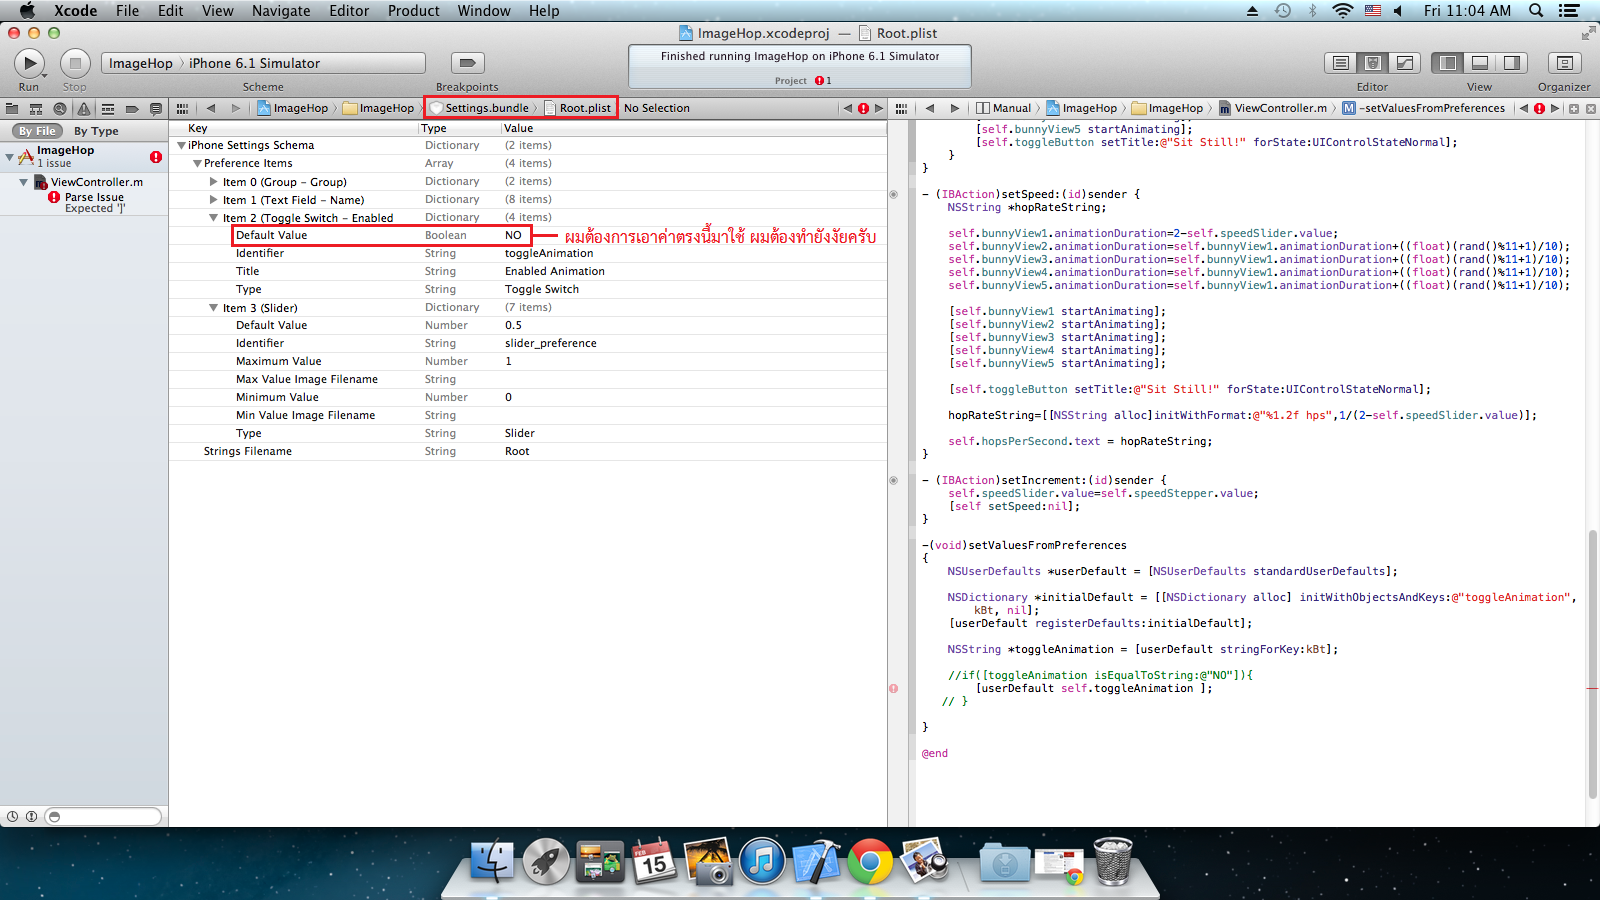Open Google Chrome from the Dock
The height and width of the screenshot is (900, 1600).
click(870, 861)
